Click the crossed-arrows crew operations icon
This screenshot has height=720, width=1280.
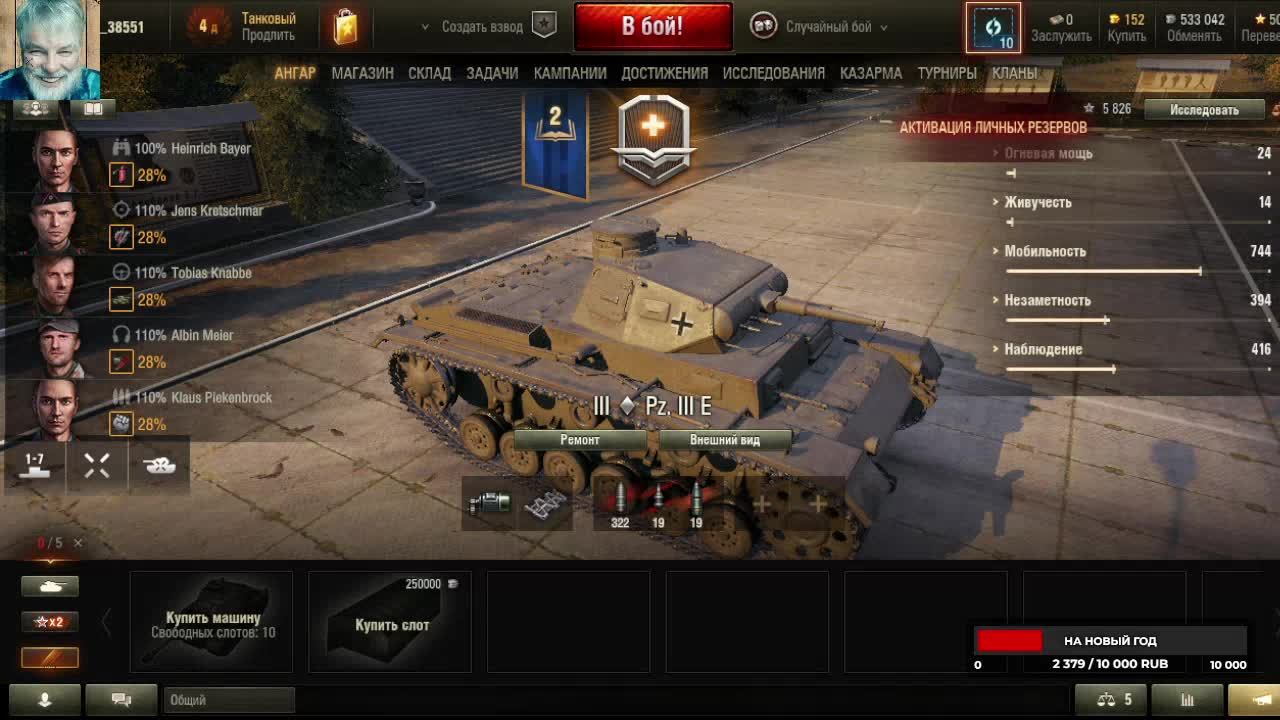97,465
